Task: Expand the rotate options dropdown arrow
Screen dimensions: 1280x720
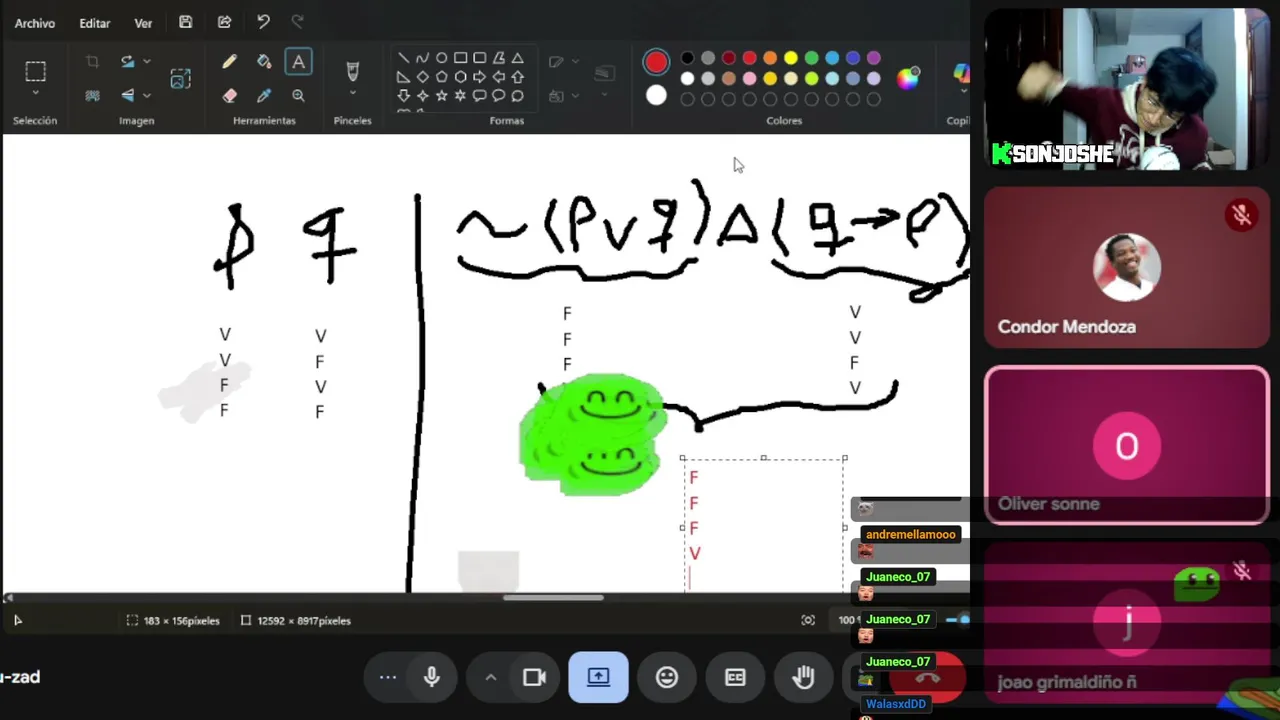Action: [147, 62]
